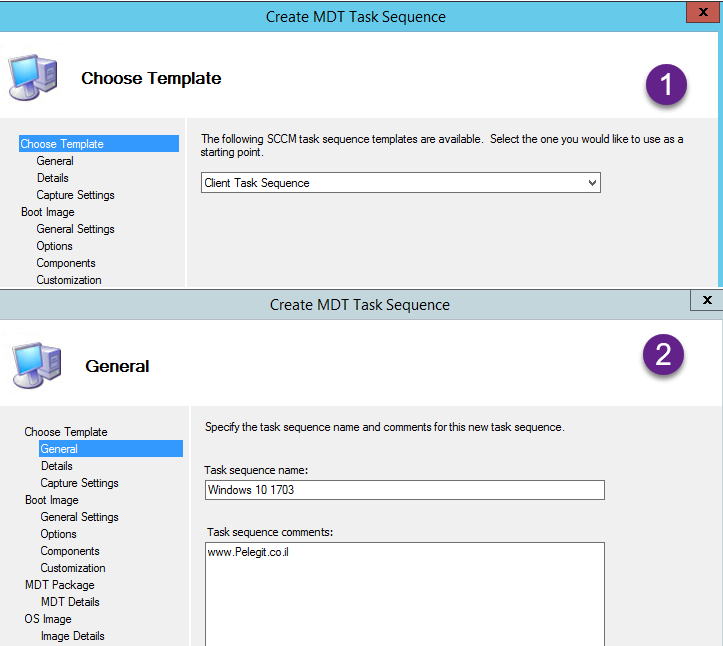The height and width of the screenshot is (646, 723).
Task: Select Choose Template step in top wizard
Action: point(99,144)
